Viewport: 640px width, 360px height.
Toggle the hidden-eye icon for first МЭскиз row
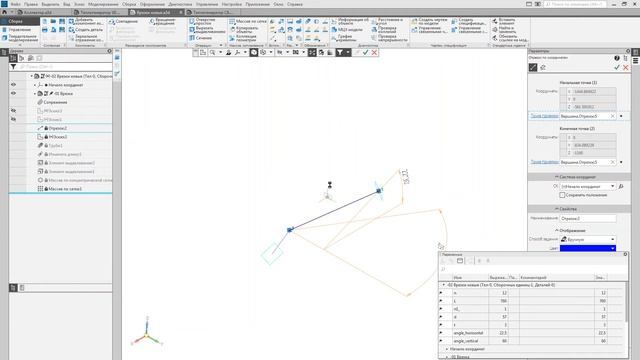13,111
